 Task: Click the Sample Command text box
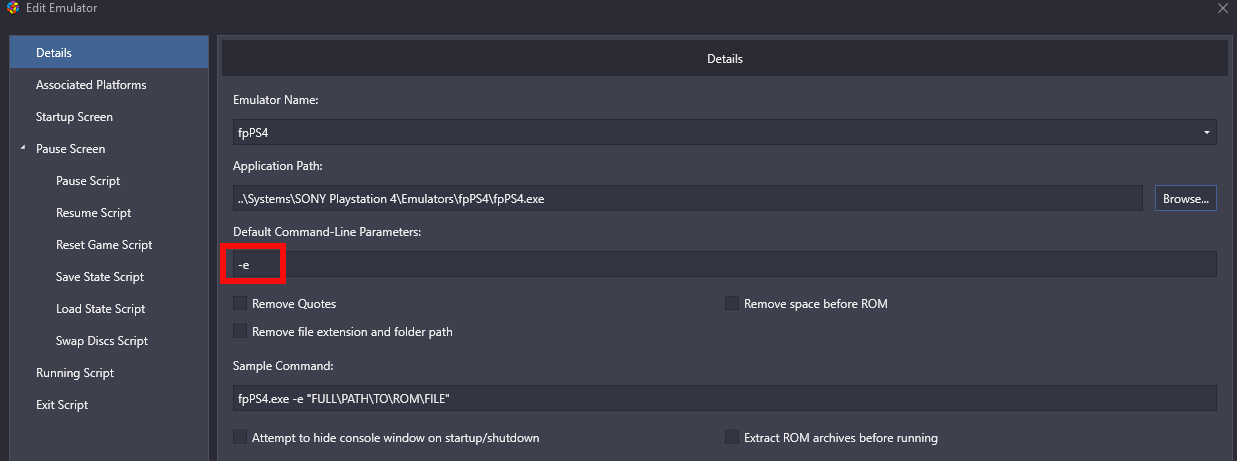(724, 398)
